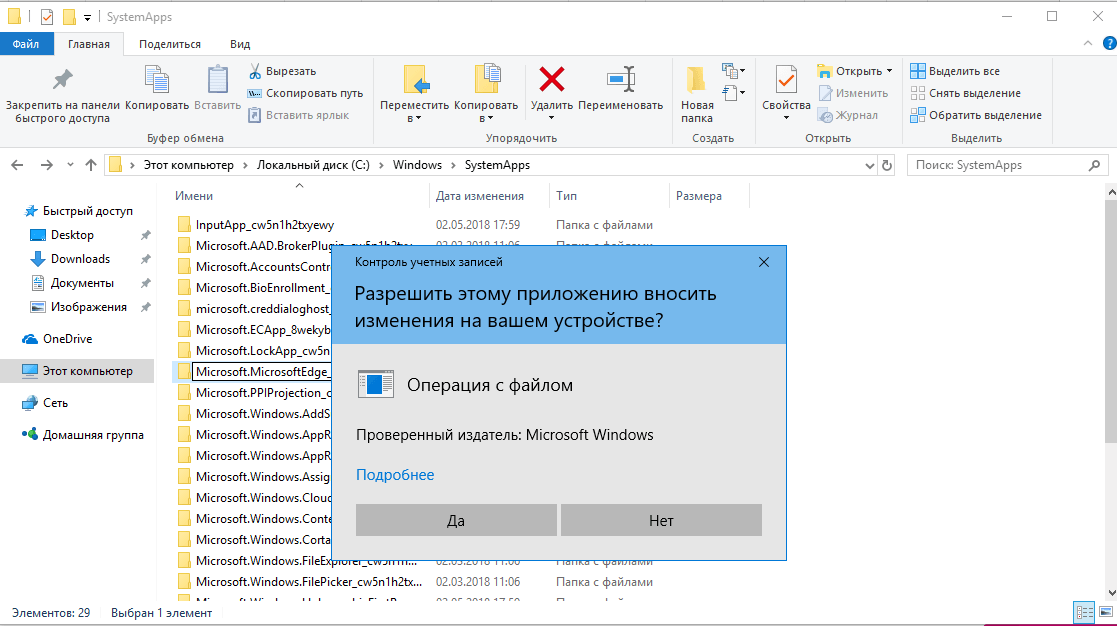The width and height of the screenshot is (1117, 626).
Task: Click Выделить все
Action: click(955, 71)
